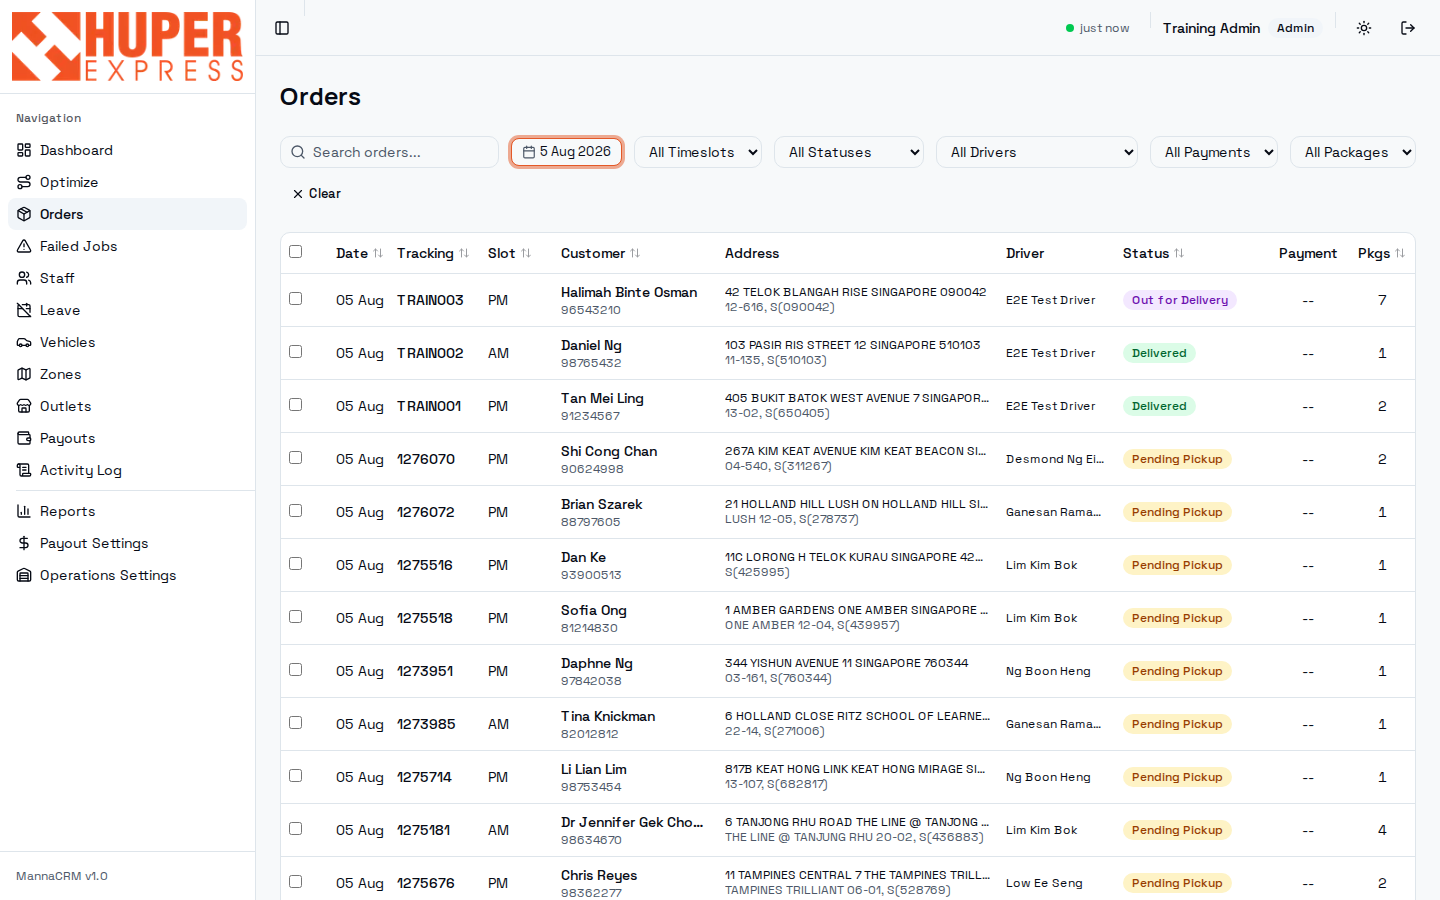Click the Huper Express logo
The width and height of the screenshot is (1440, 900).
[127, 46]
